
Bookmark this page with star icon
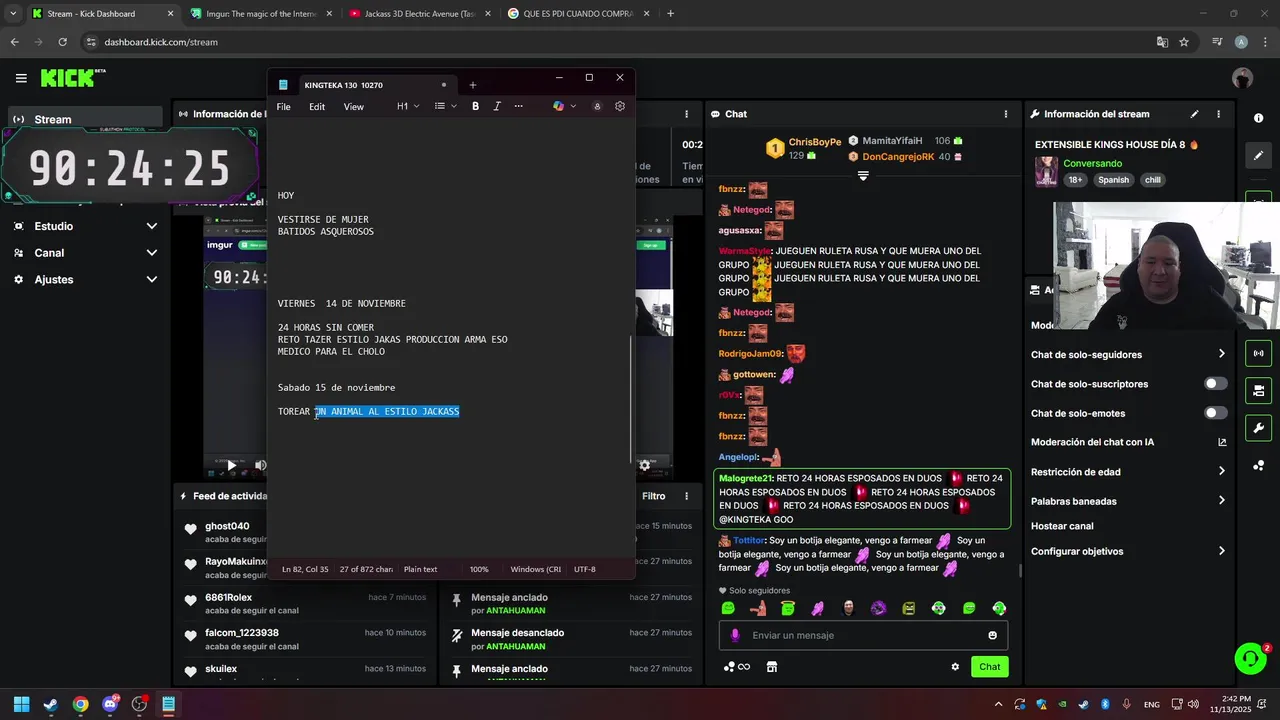point(1184,42)
